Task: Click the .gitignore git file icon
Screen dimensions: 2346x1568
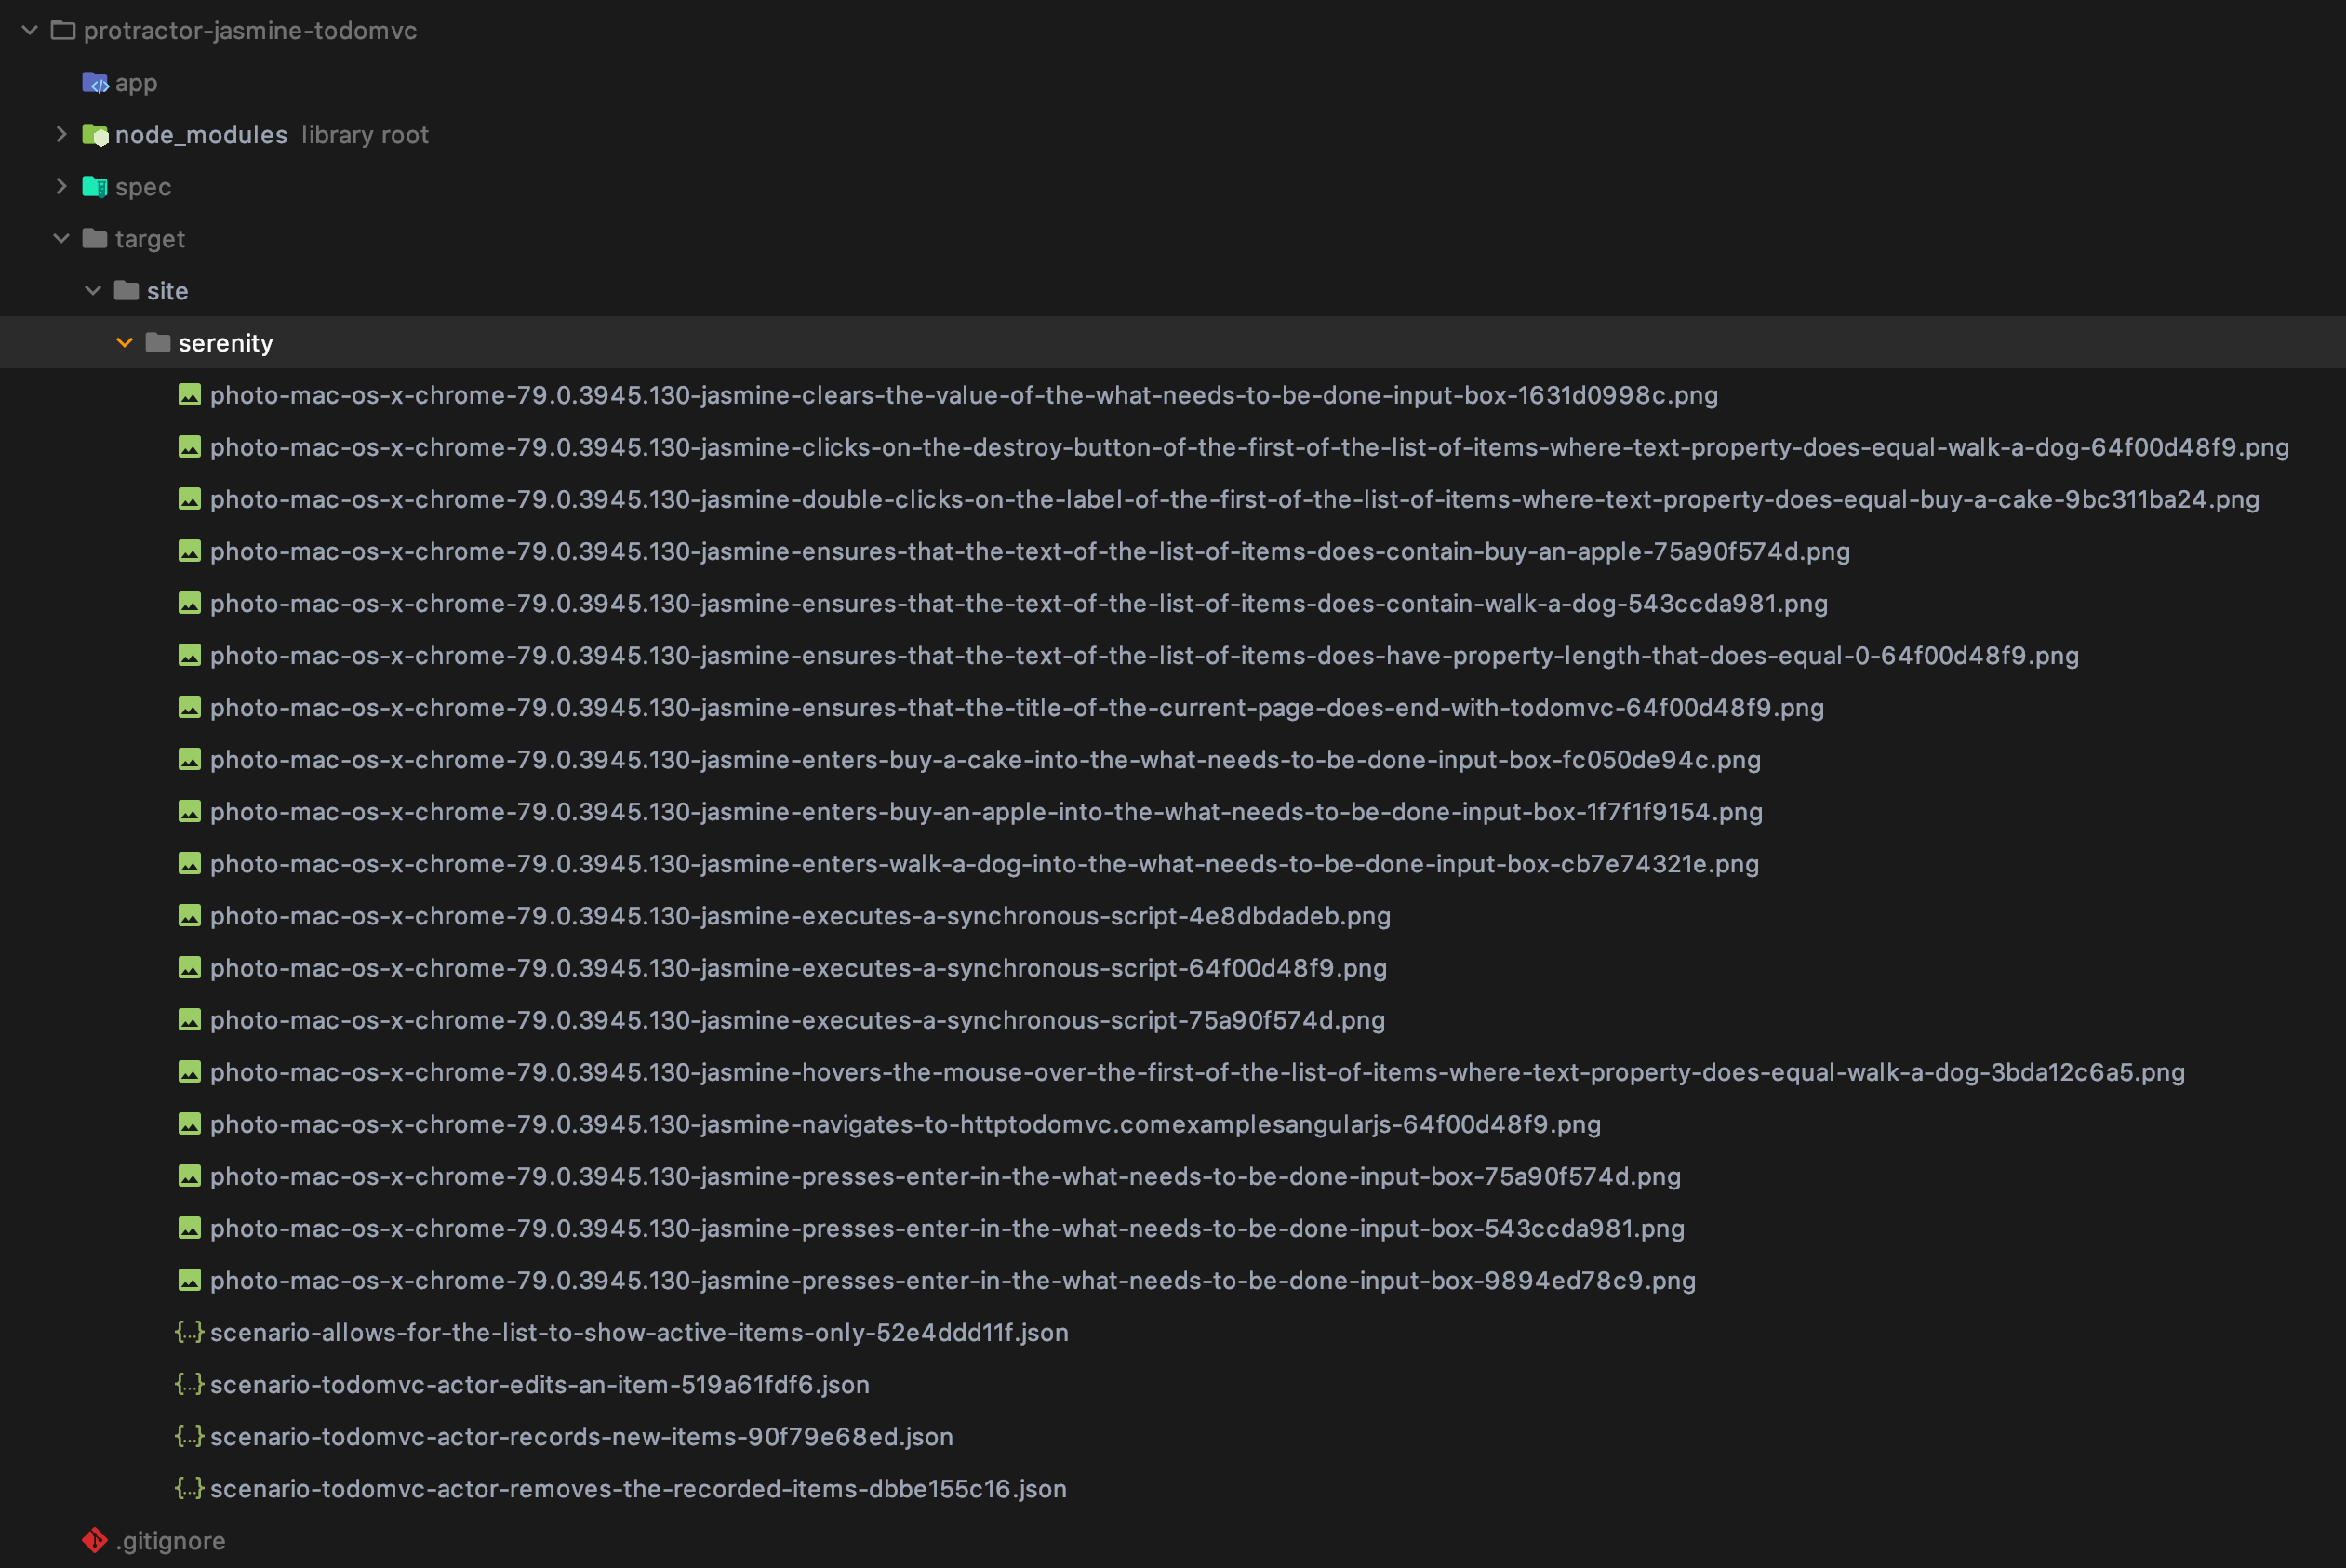Action: 95,1540
